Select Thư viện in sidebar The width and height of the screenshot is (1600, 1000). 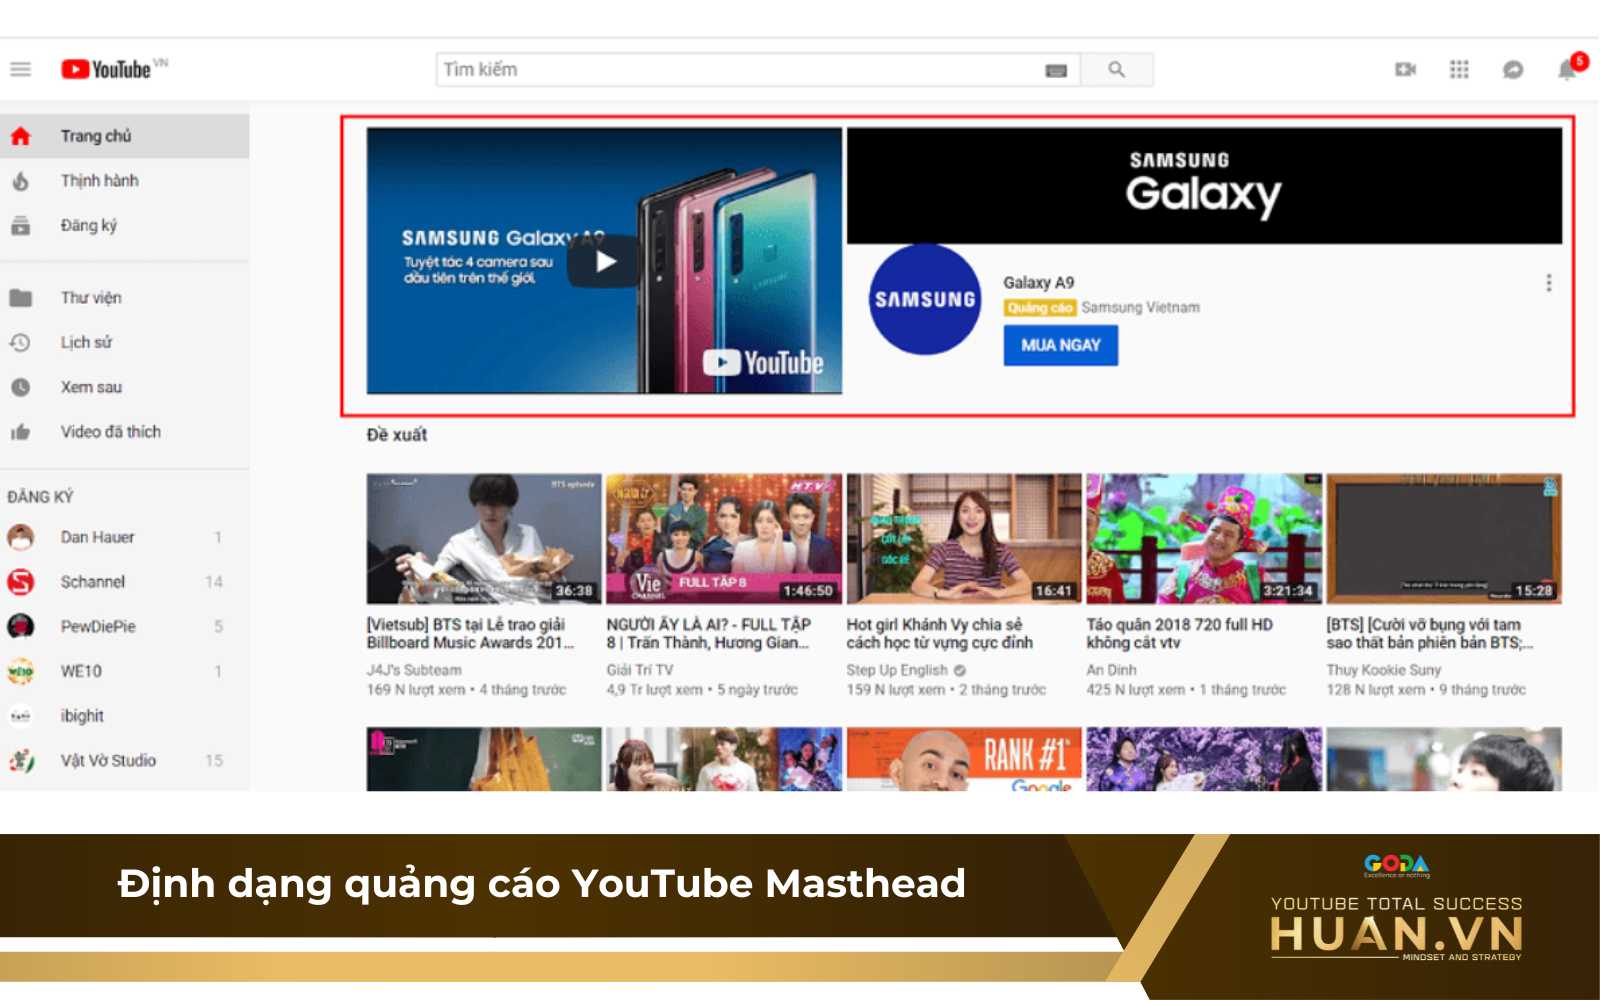(124, 297)
